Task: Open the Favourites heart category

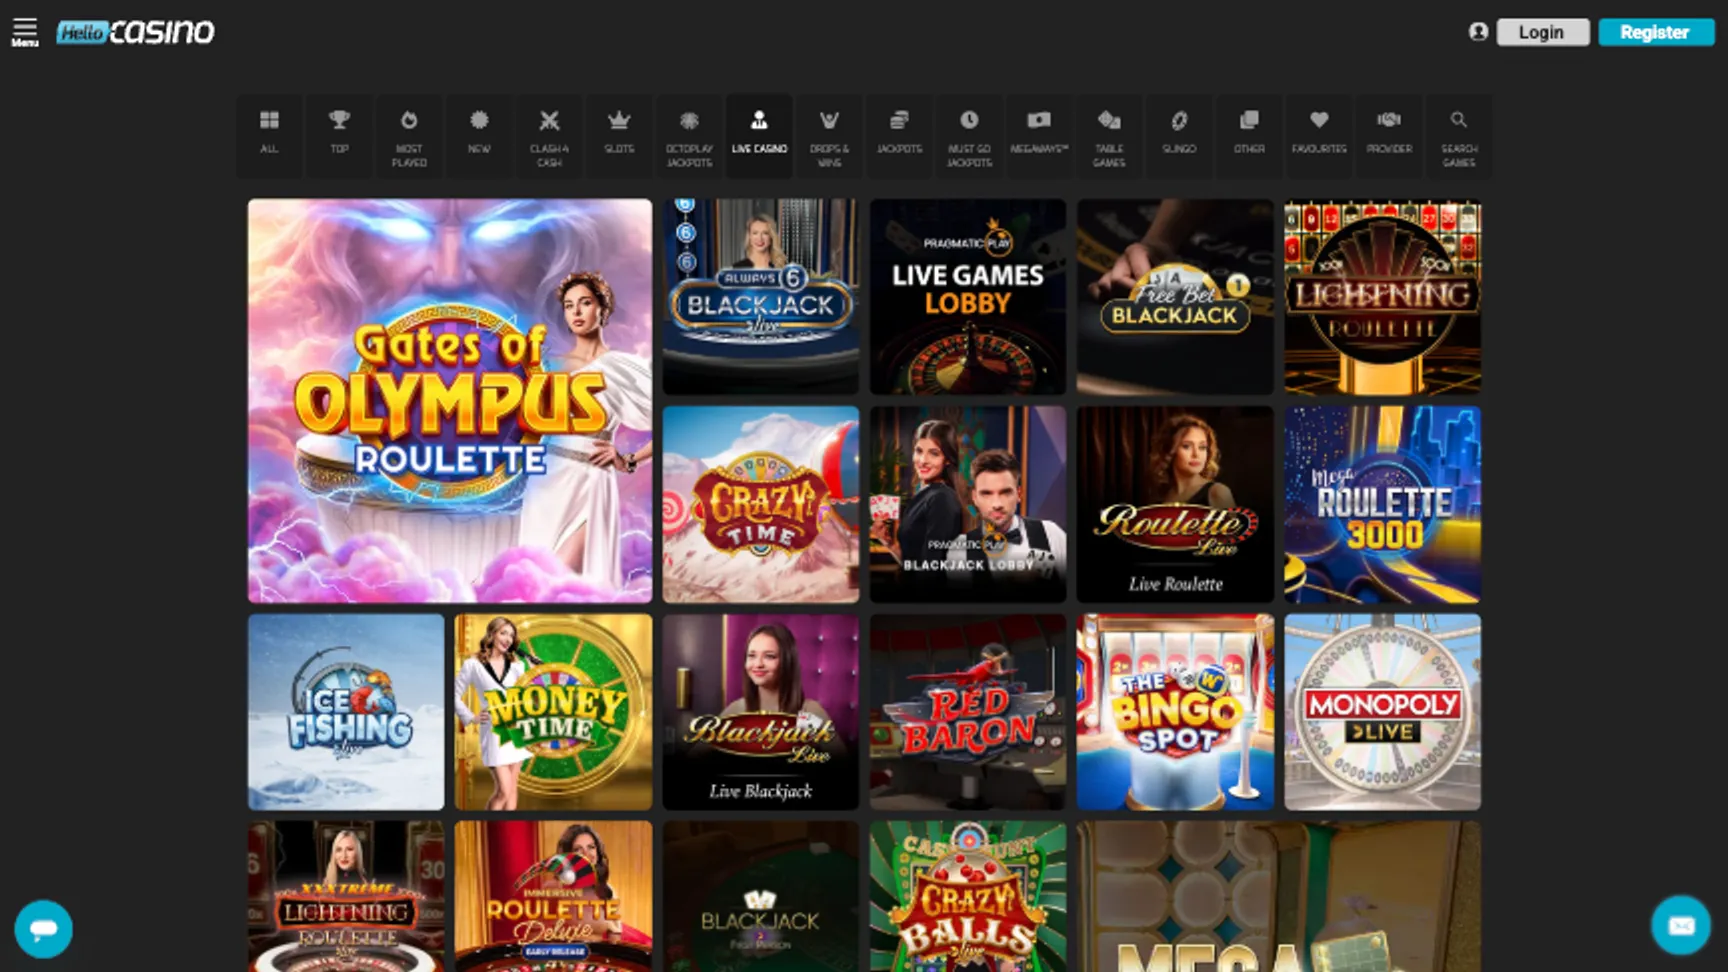Action: 1319,136
